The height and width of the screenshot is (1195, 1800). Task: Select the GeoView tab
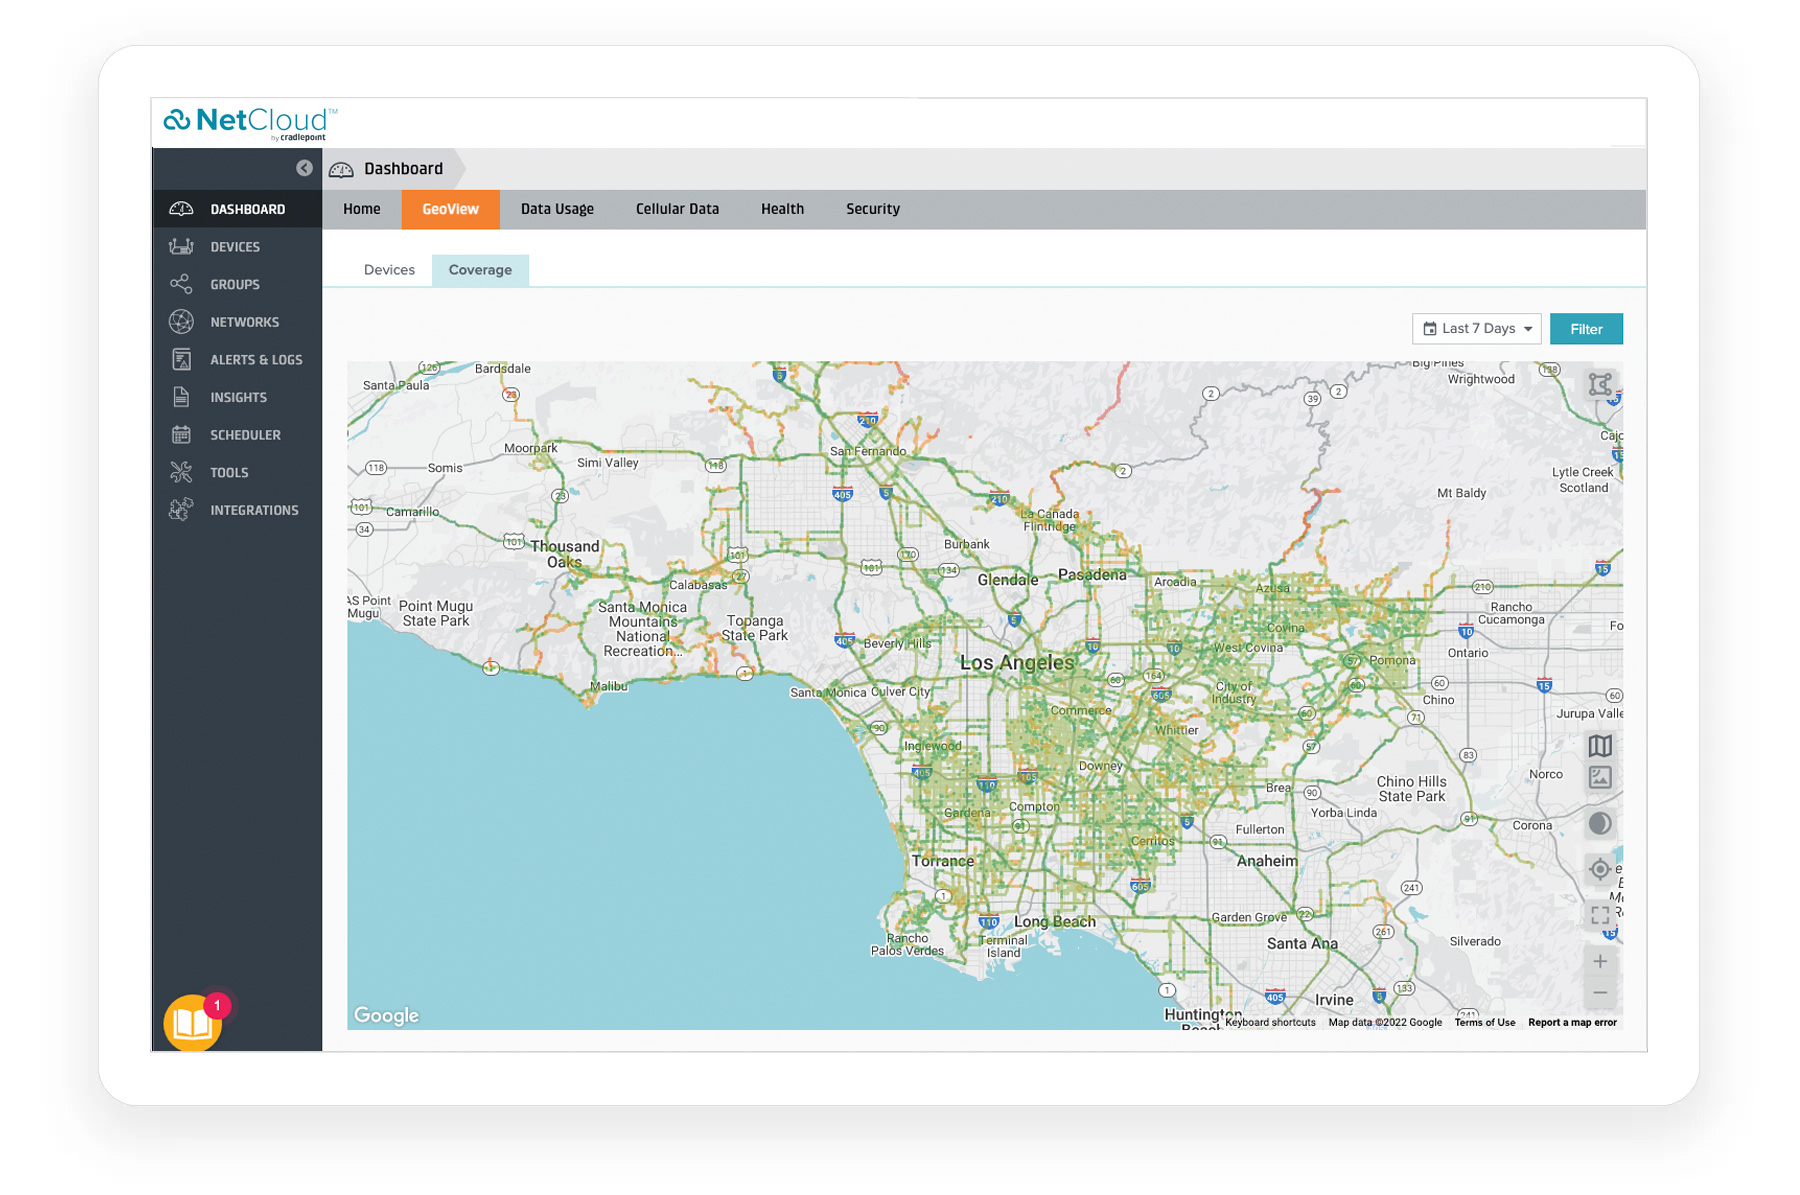450,209
